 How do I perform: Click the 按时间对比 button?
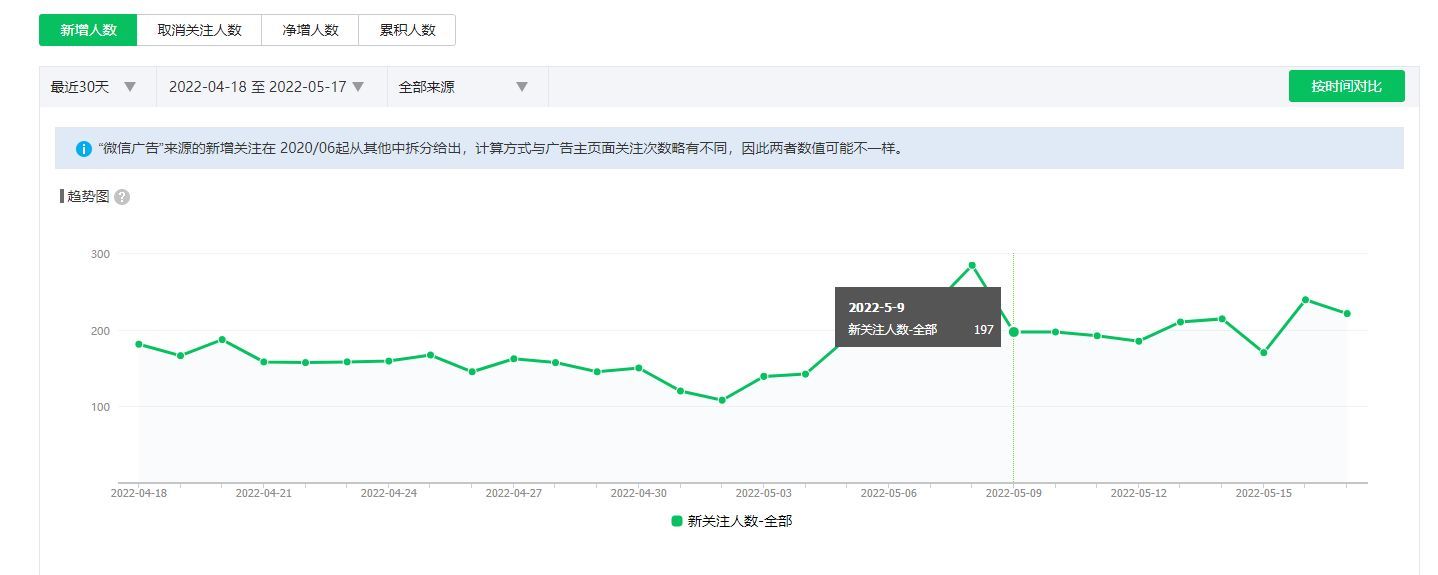pos(1346,86)
